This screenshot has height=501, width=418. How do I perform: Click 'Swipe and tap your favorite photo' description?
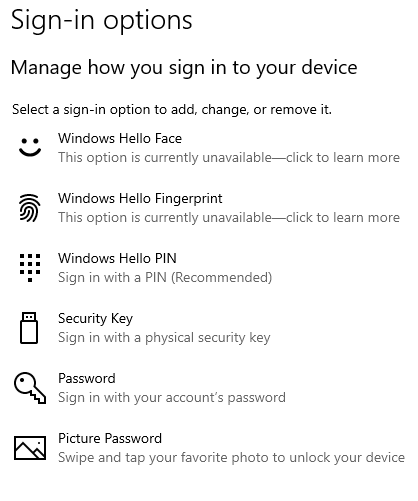(231, 457)
